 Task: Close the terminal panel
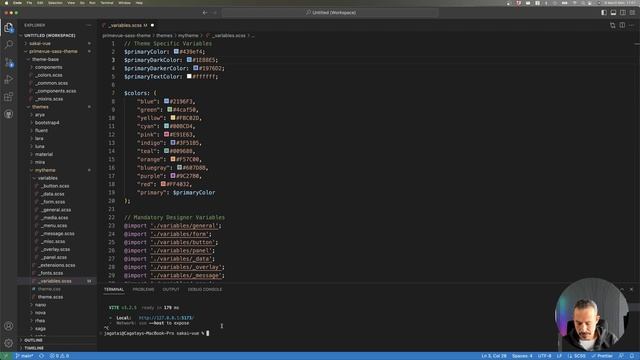tap(631, 289)
